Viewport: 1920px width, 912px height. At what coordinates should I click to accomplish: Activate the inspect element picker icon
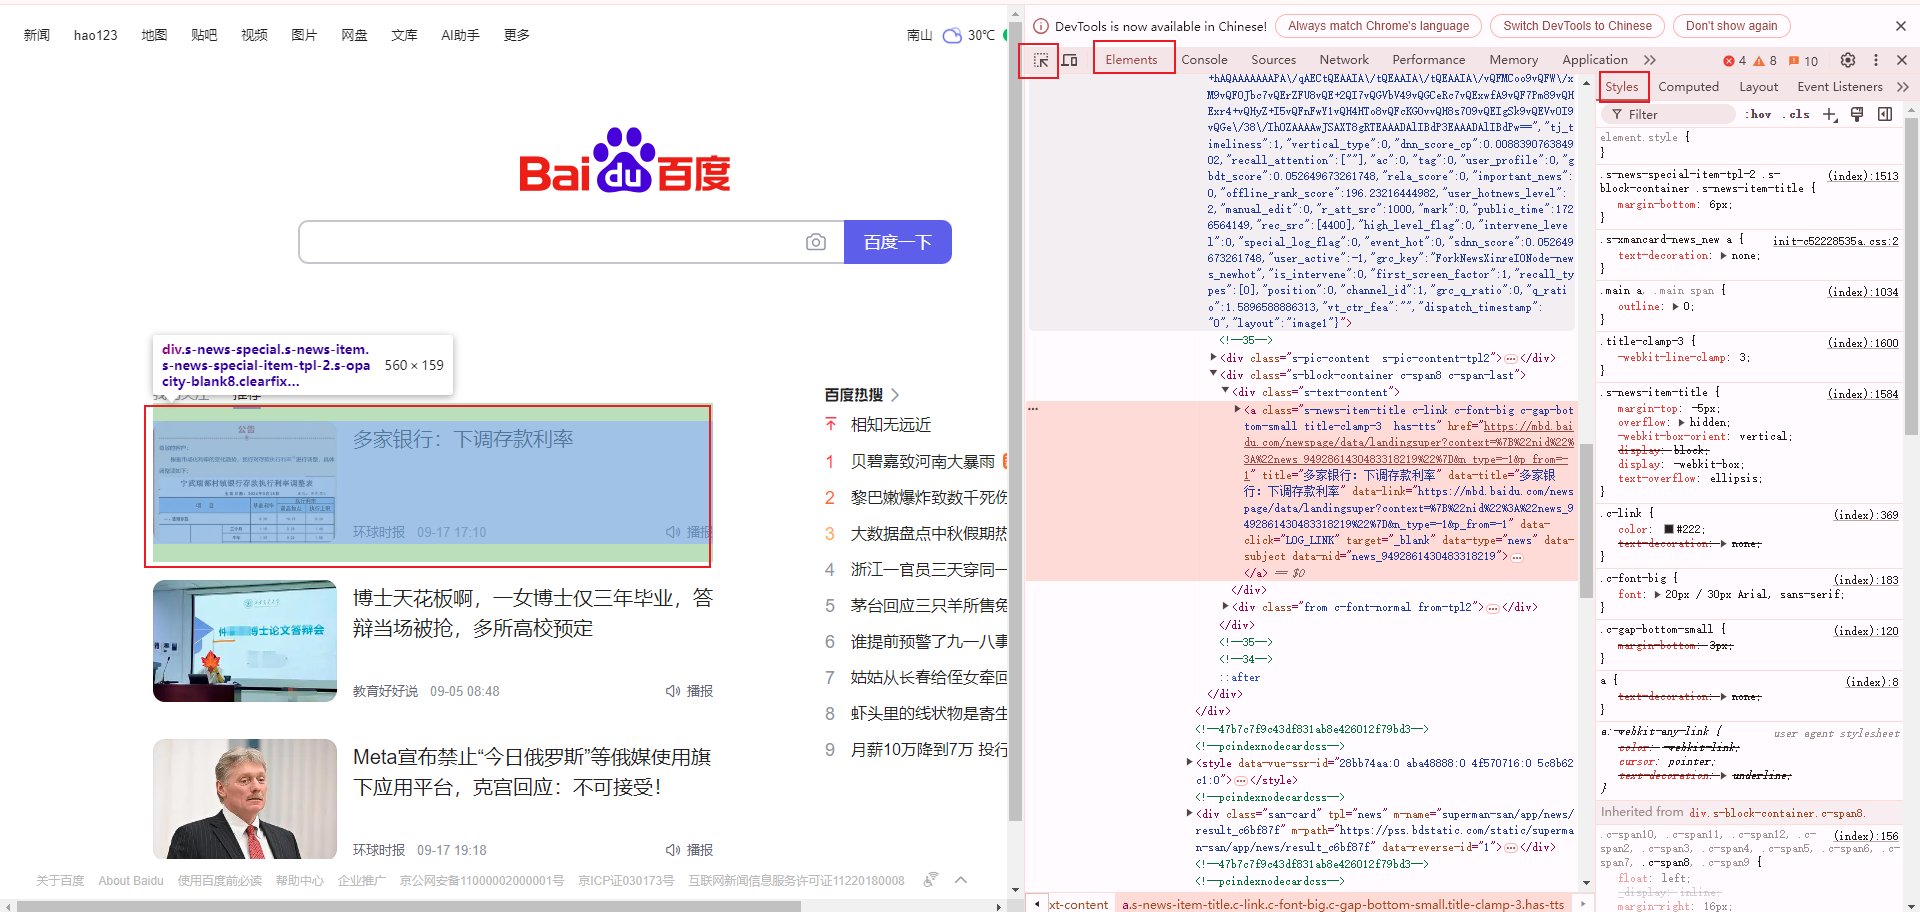point(1040,60)
